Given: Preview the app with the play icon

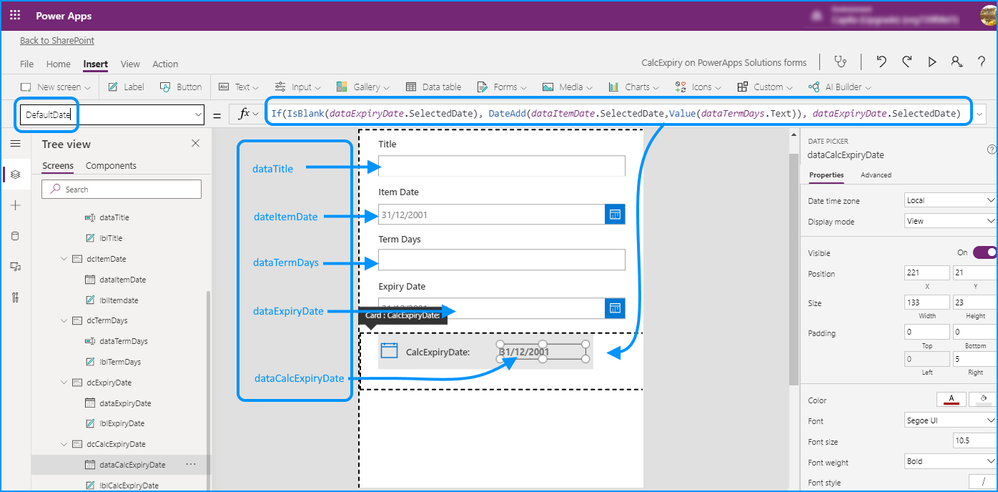Looking at the screenshot, I should tap(932, 62).
